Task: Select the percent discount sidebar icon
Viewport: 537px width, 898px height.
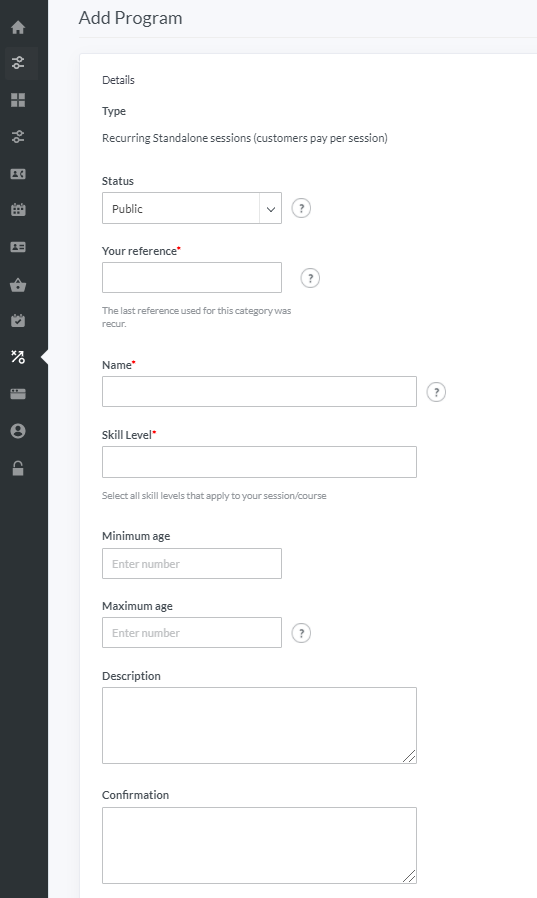Action: point(18,357)
